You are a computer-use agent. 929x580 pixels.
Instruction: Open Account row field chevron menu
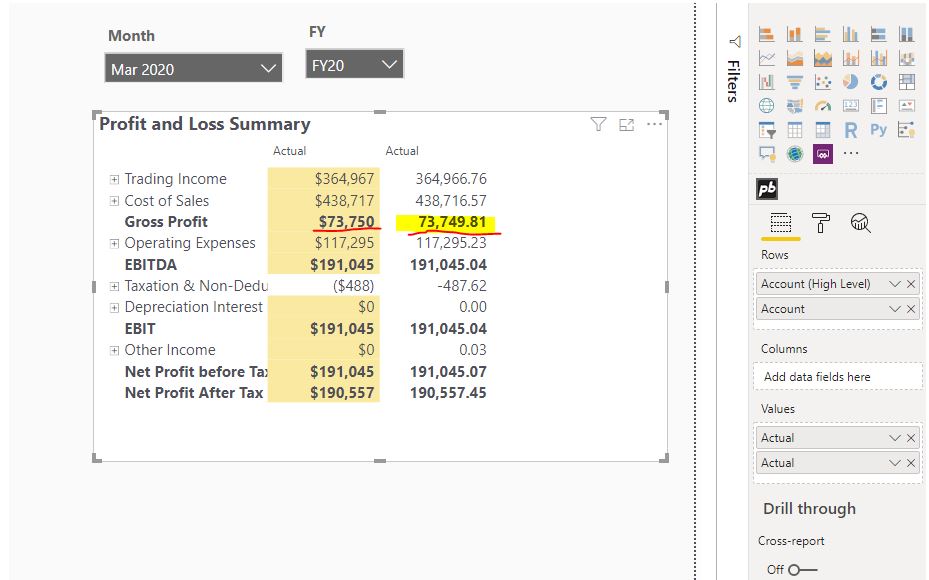click(895, 309)
